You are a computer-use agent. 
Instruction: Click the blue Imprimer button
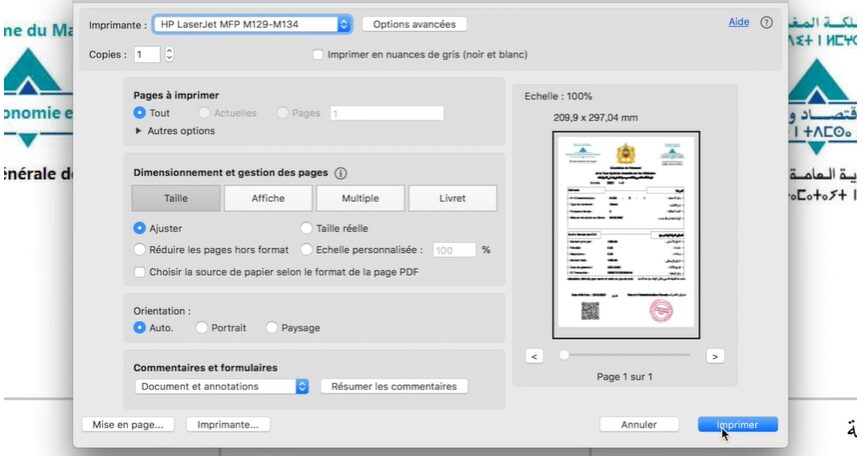point(738,424)
